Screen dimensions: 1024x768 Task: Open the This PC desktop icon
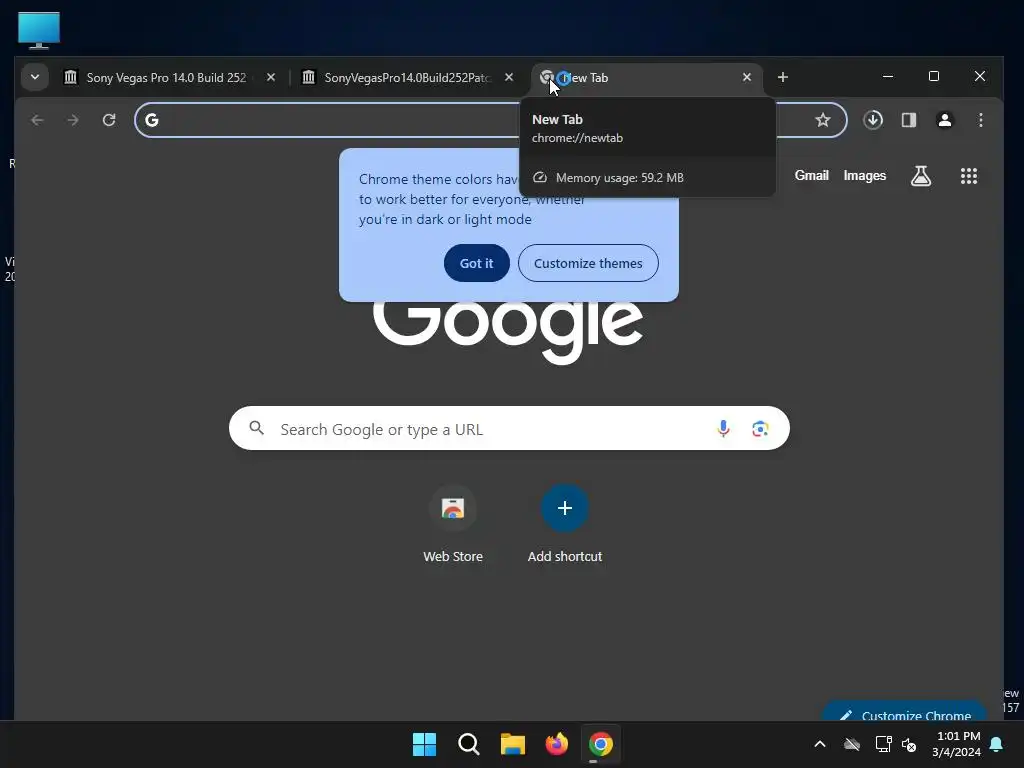coord(39,30)
